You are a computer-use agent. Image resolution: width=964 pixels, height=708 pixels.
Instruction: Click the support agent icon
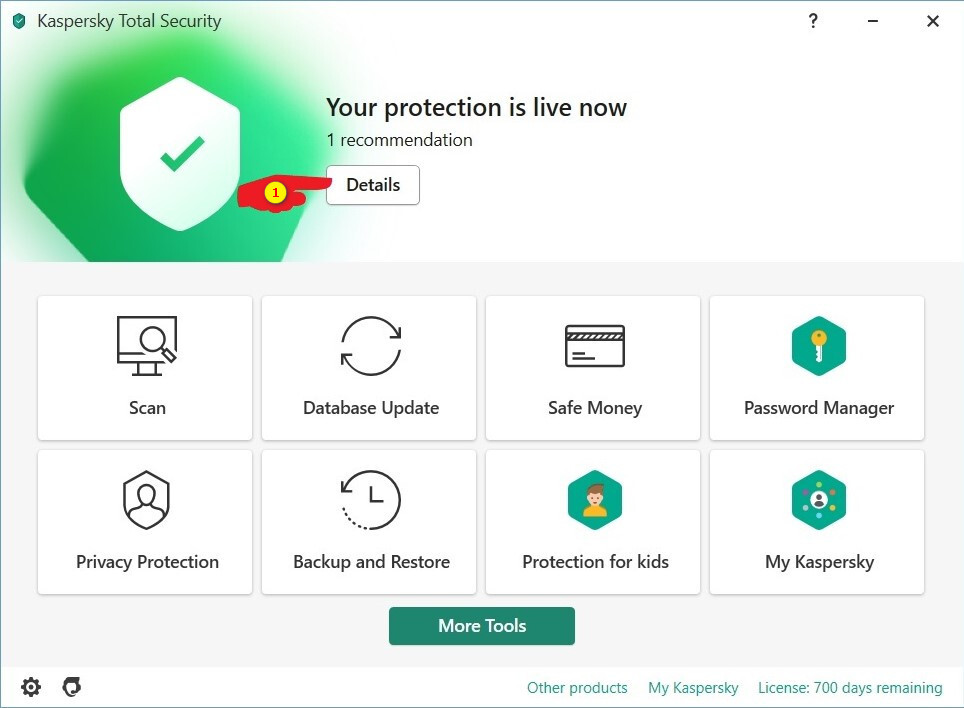[x=71, y=687]
